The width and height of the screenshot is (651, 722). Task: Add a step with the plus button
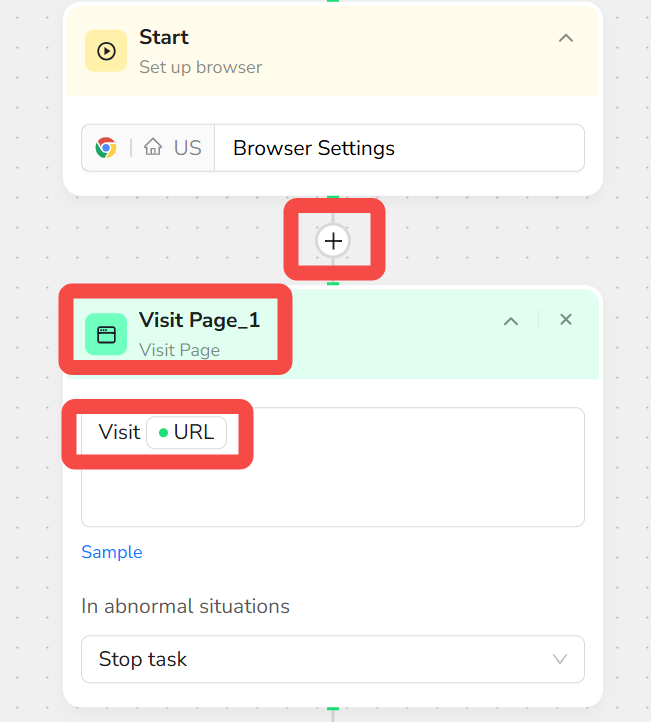pyautogui.click(x=333, y=241)
